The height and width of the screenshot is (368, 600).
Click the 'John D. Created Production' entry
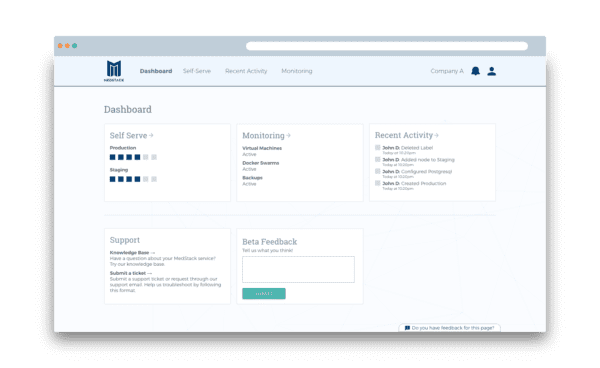411,186
